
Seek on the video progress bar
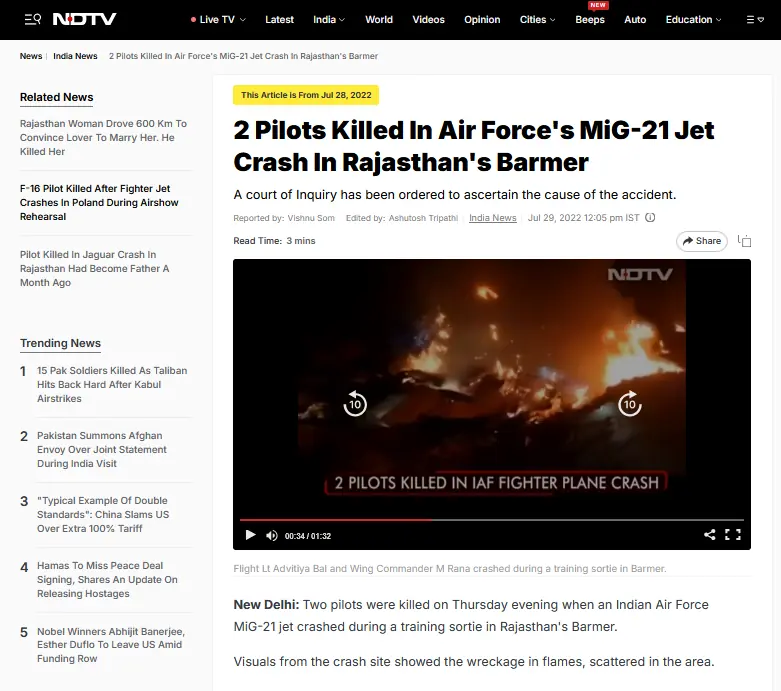click(x=492, y=520)
